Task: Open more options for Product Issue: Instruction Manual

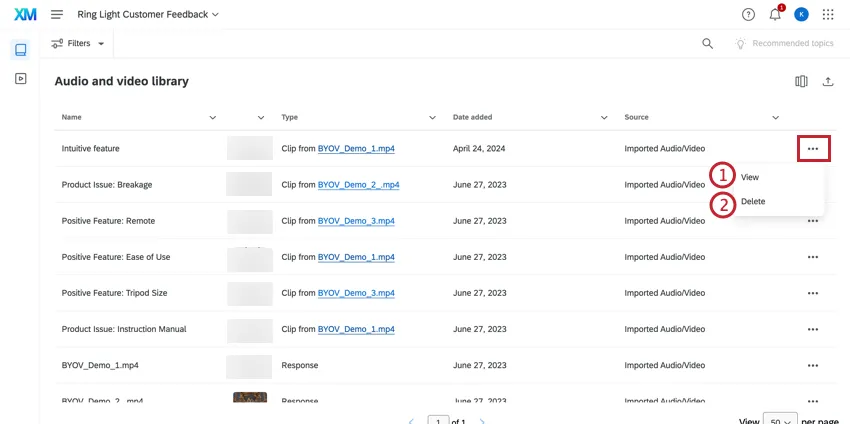Action: click(812, 329)
